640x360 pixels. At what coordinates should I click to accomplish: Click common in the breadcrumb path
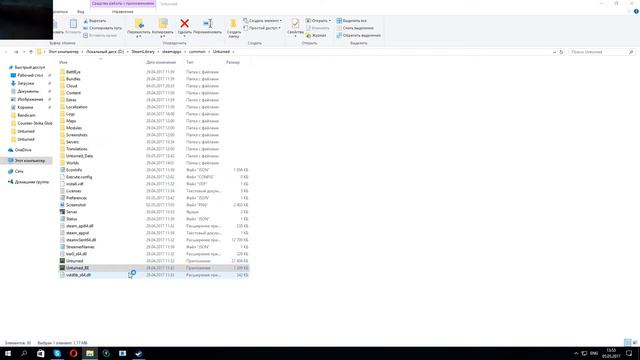click(x=197, y=52)
